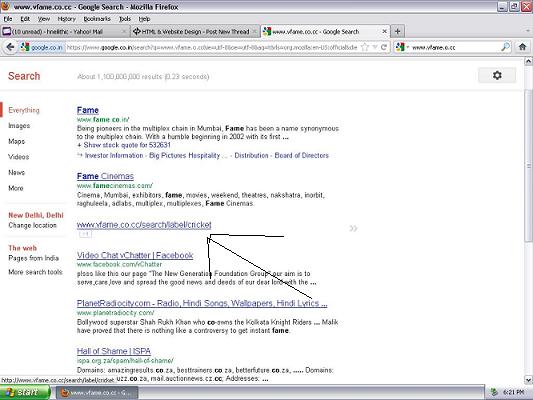Click Distribution sitelink
The image size is (533, 400).
[251, 156]
